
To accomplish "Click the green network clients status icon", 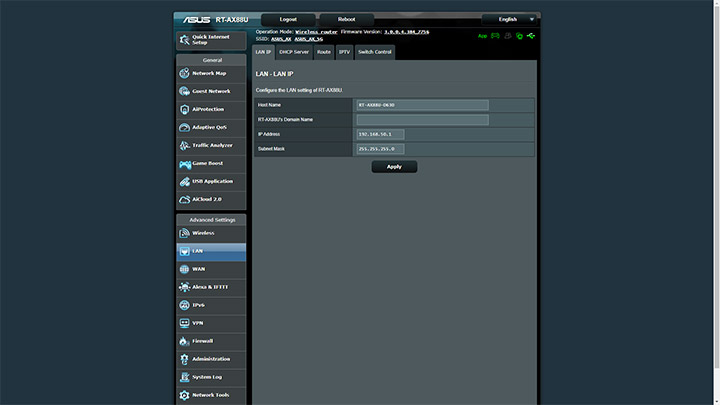I will click(519, 36).
